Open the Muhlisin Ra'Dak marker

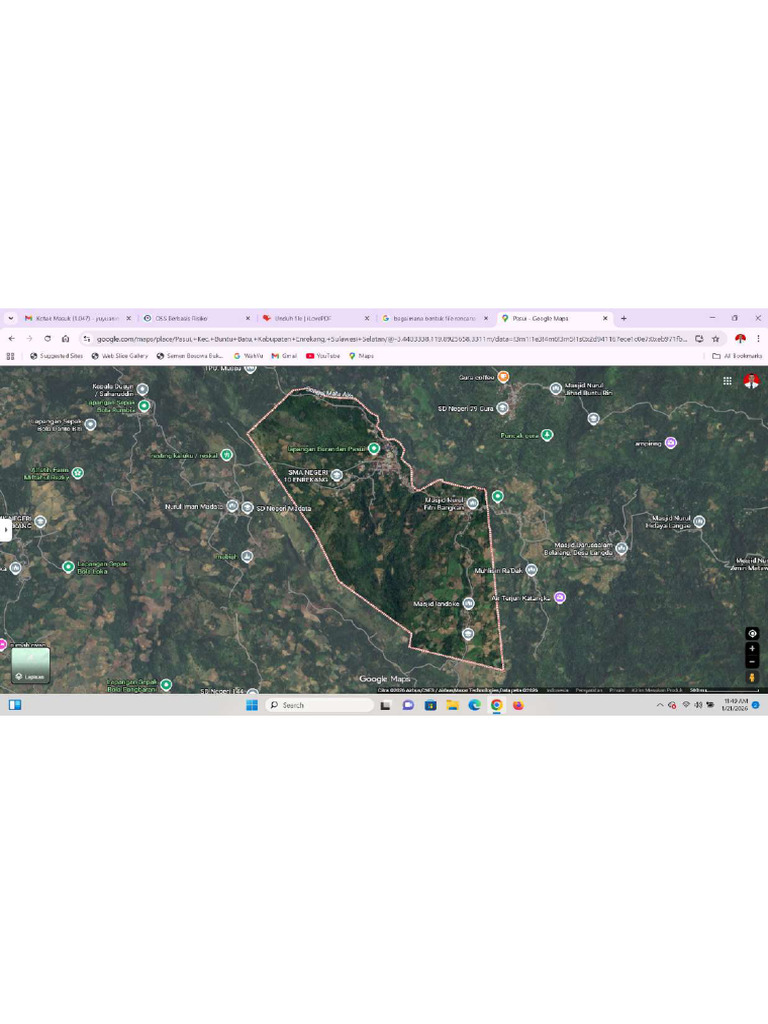coord(532,570)
